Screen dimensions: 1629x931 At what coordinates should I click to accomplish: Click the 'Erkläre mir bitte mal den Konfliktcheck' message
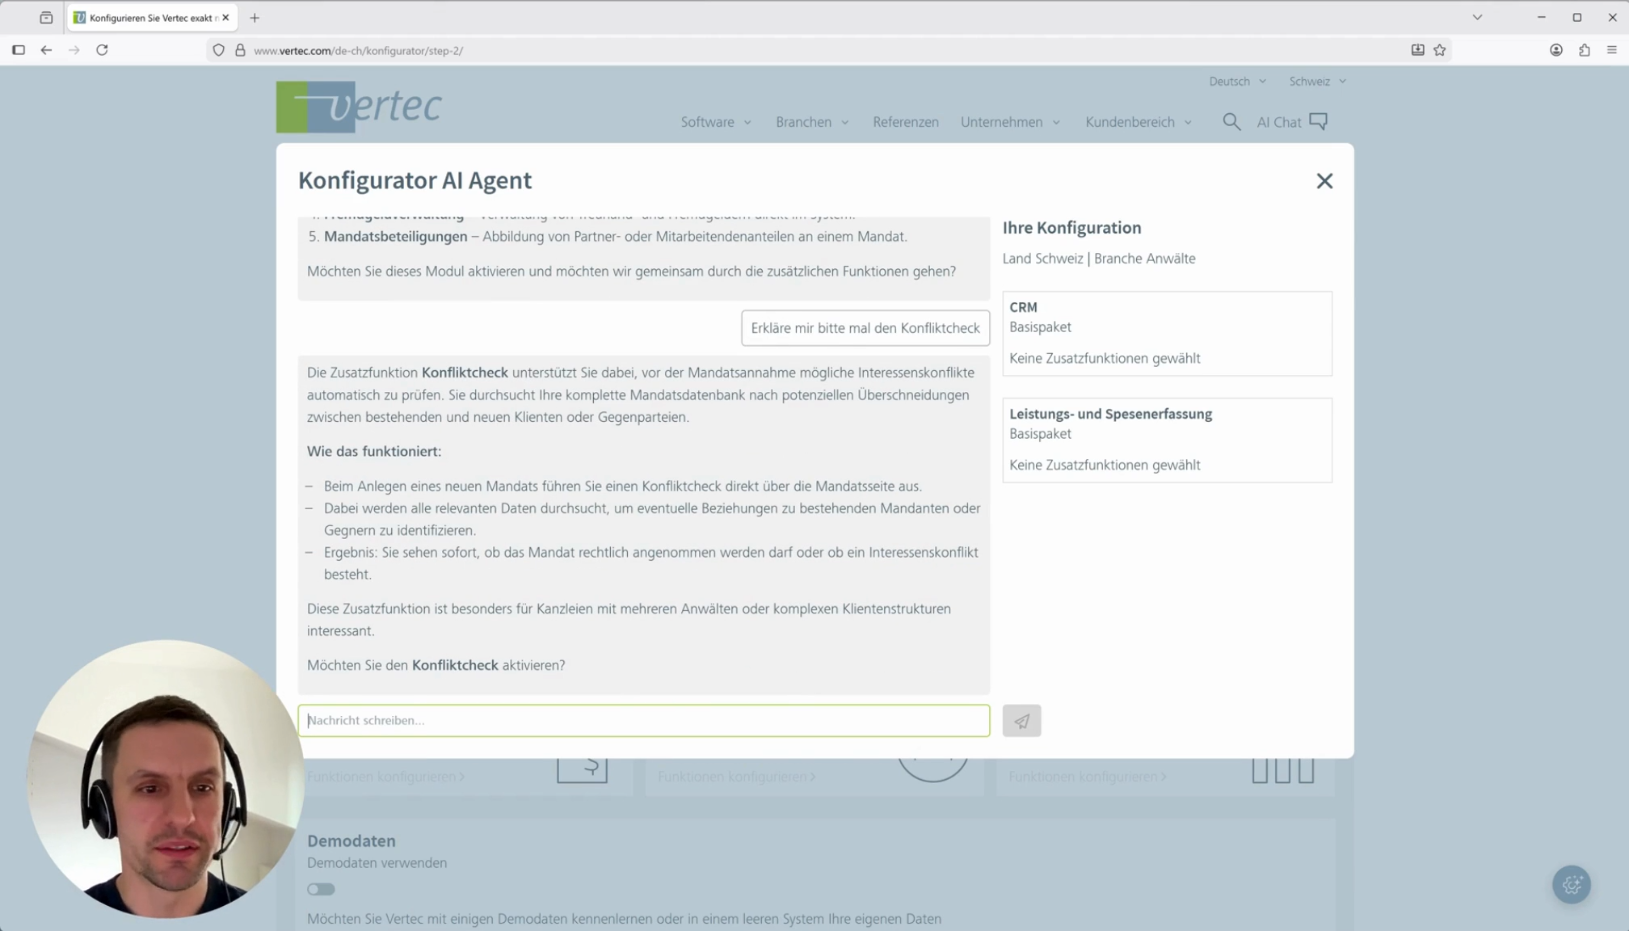tap(865, 328)
